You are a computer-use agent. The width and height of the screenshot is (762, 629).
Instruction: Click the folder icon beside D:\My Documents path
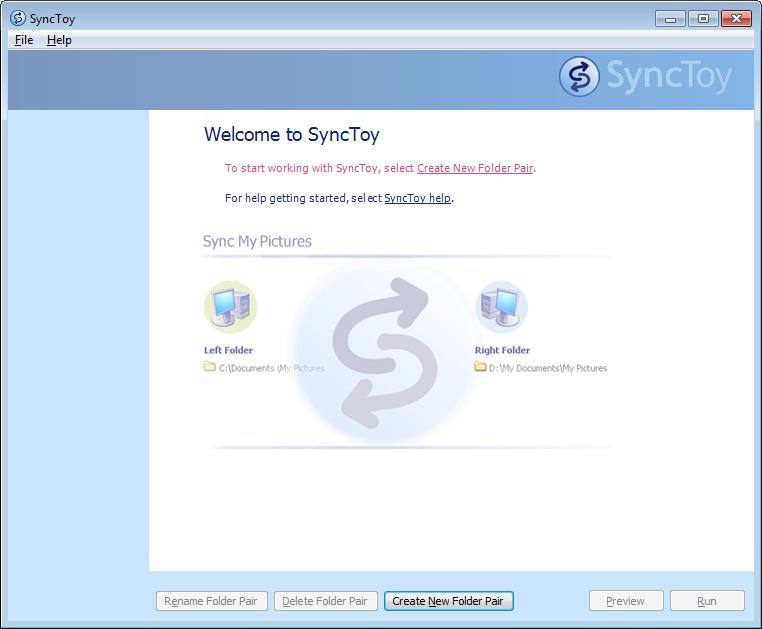(x=480, y=367)
